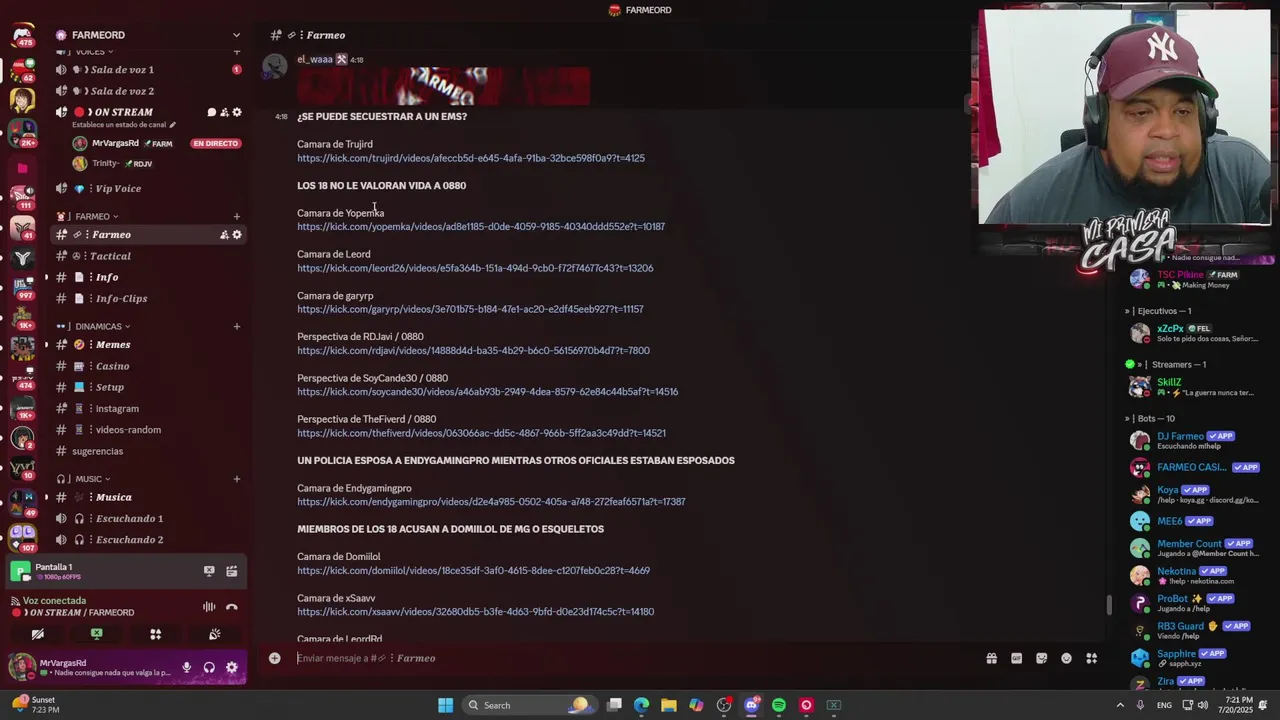The height and width of the screenshot is (720, 1280).
Task: Stop streaming Pantalla 1
Action: click(209, 571)
